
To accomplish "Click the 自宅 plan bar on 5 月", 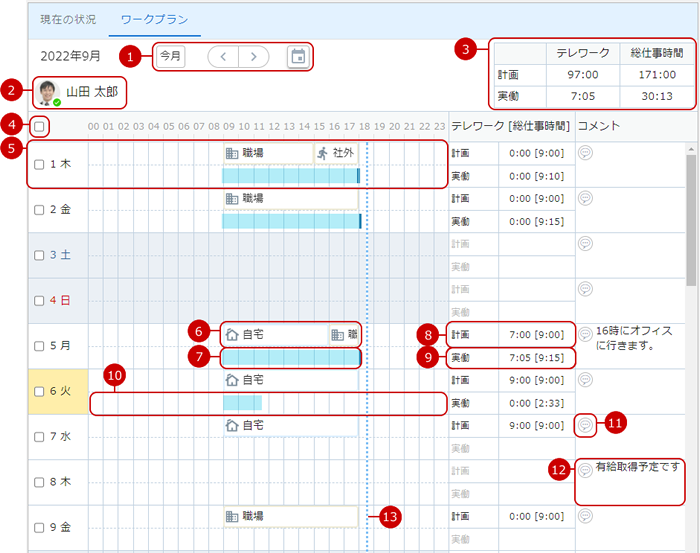I will click(272, 334).
